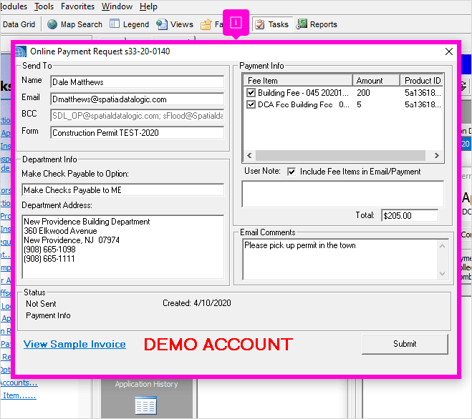
Task: Open the Help menu
Action: 148,6
